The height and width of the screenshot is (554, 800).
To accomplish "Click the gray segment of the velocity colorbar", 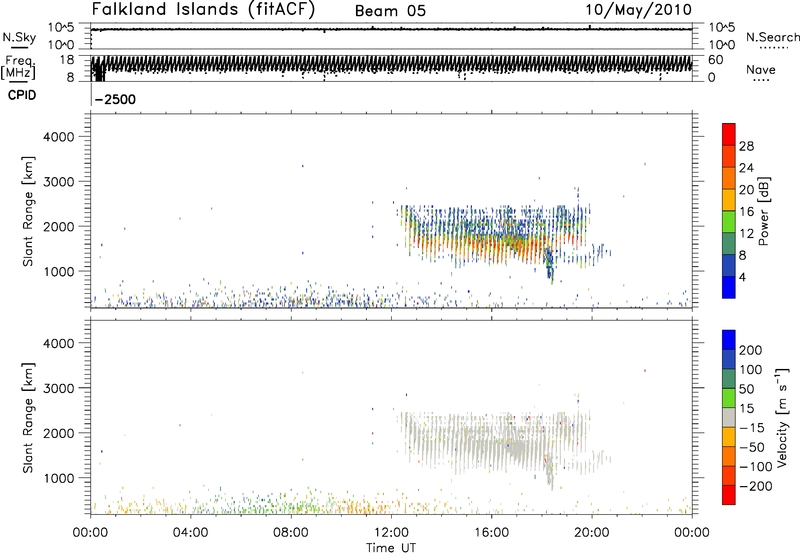I will 729,418.
